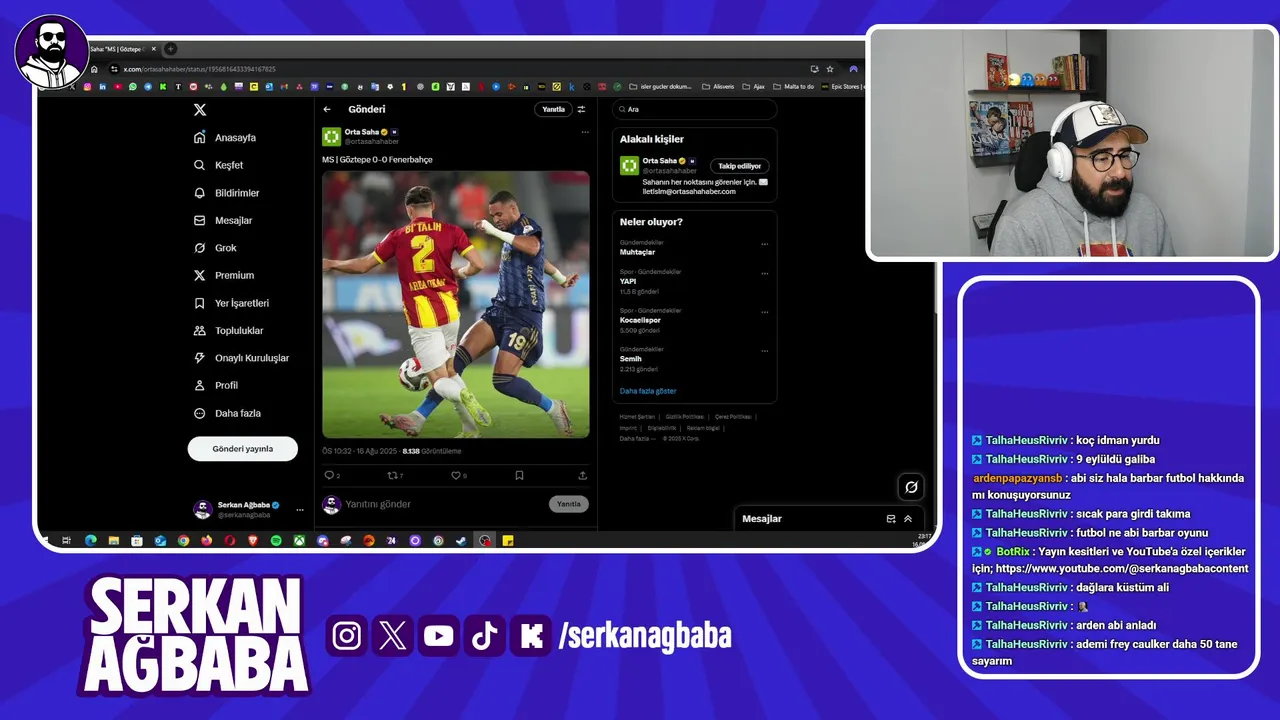1280x720 pixels.
Task: Open Topluluklar communities
Action: (x=228, y=330)
